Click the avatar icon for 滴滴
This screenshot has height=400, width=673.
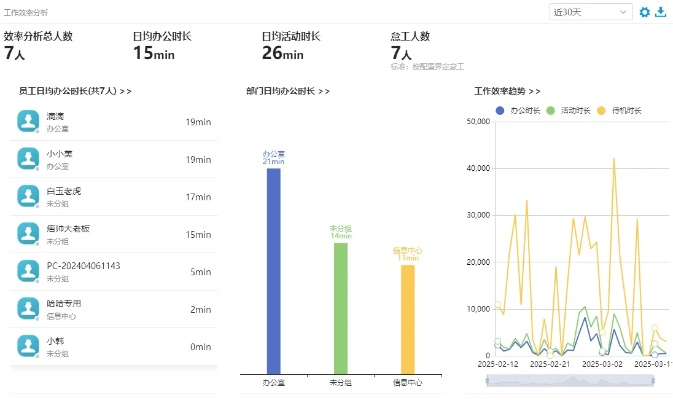tap(28, 122)
